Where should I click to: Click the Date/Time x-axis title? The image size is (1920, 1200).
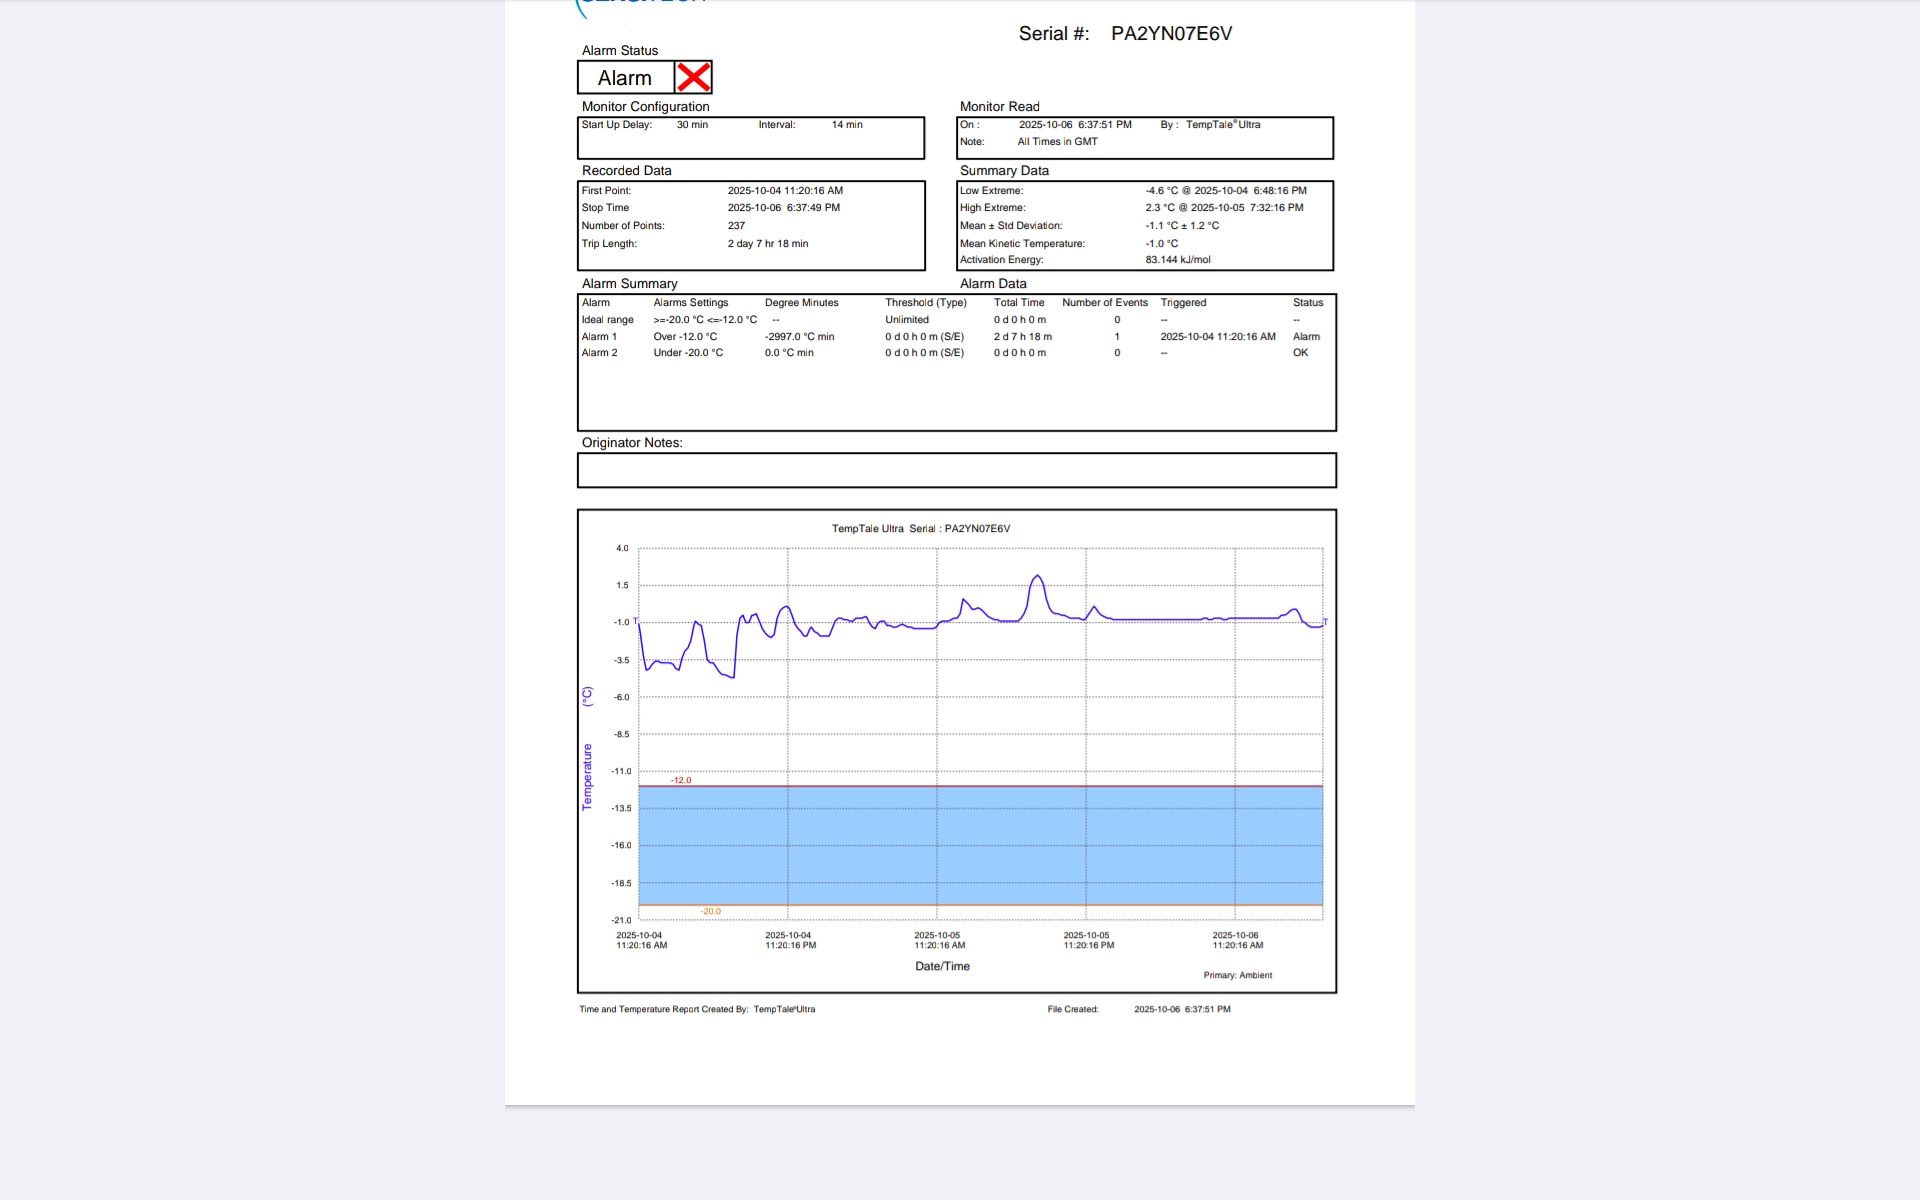[942, 966]
